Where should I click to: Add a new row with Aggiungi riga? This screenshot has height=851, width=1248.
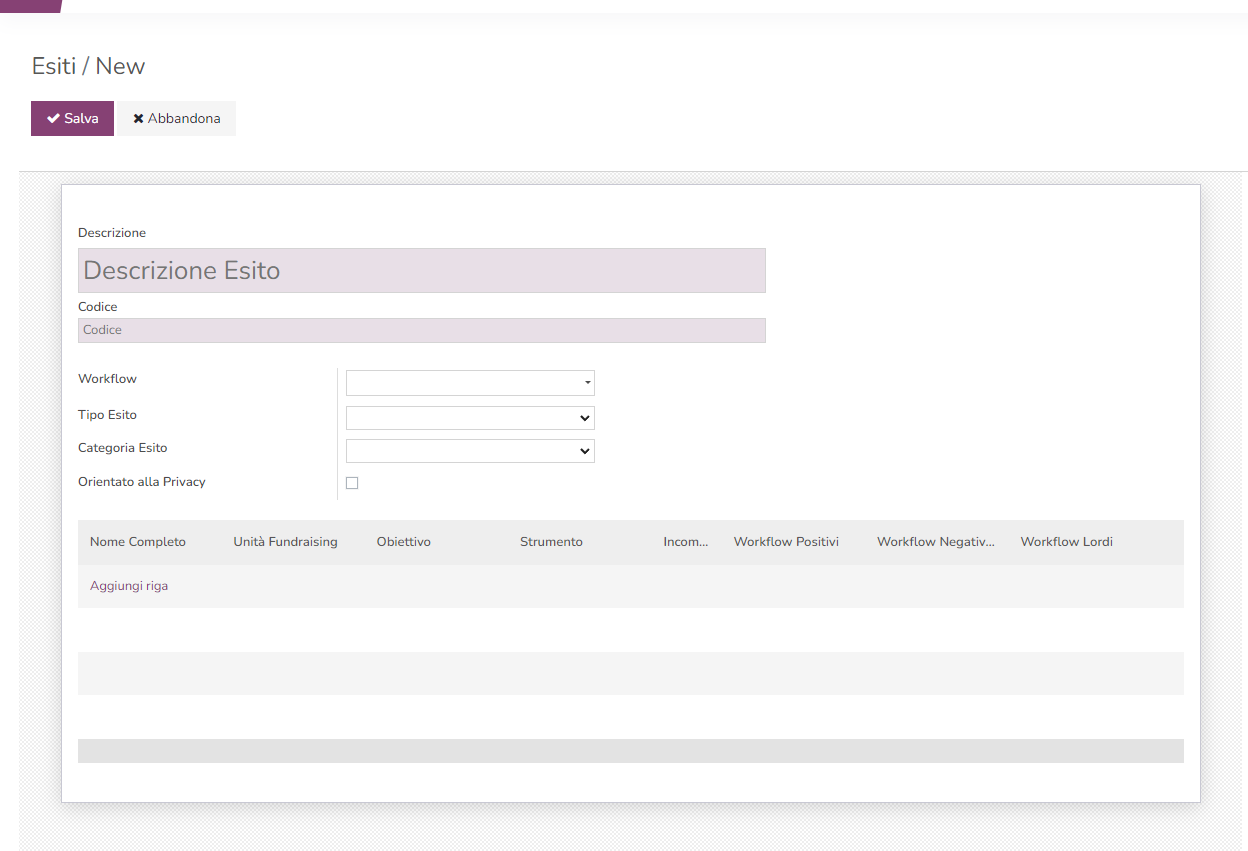coord(129,586)
